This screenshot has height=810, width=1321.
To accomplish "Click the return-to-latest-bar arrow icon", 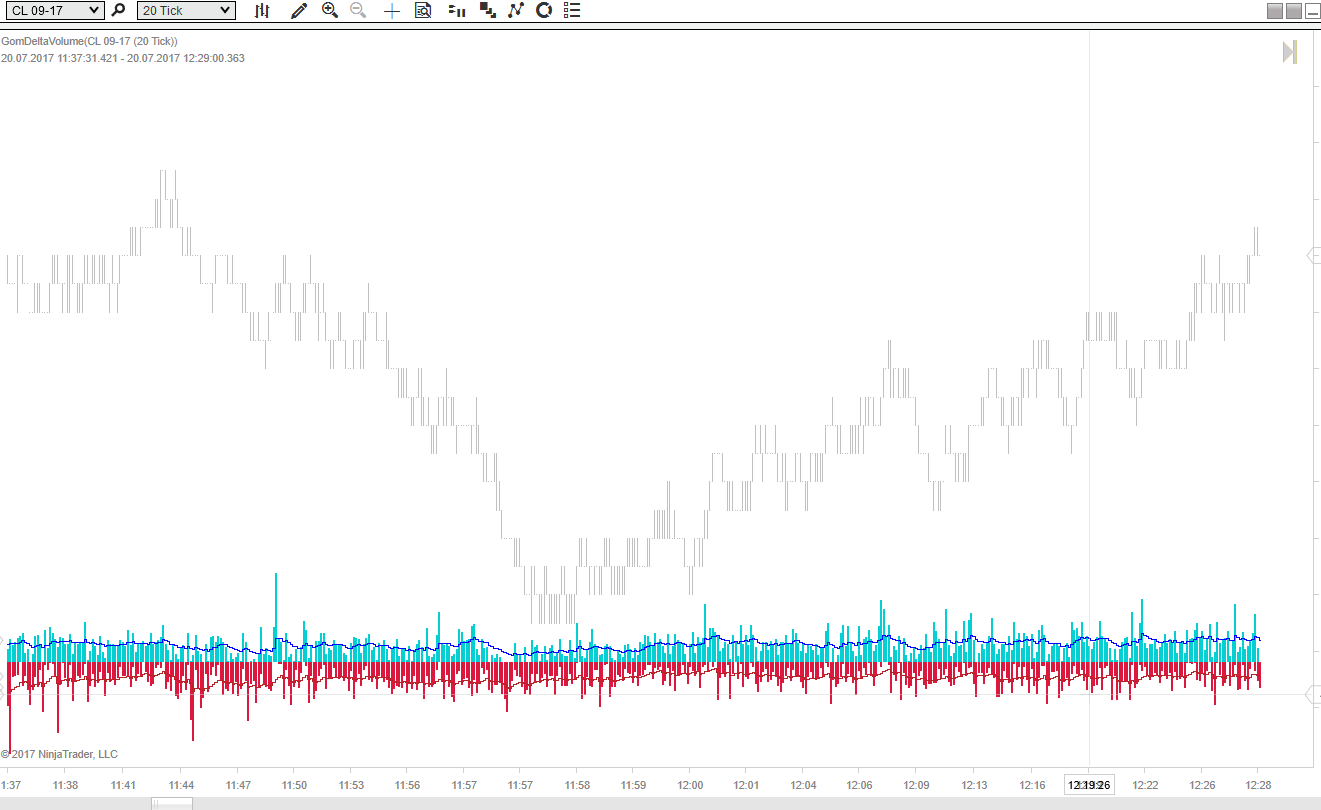I will (x=1290, y=52).
